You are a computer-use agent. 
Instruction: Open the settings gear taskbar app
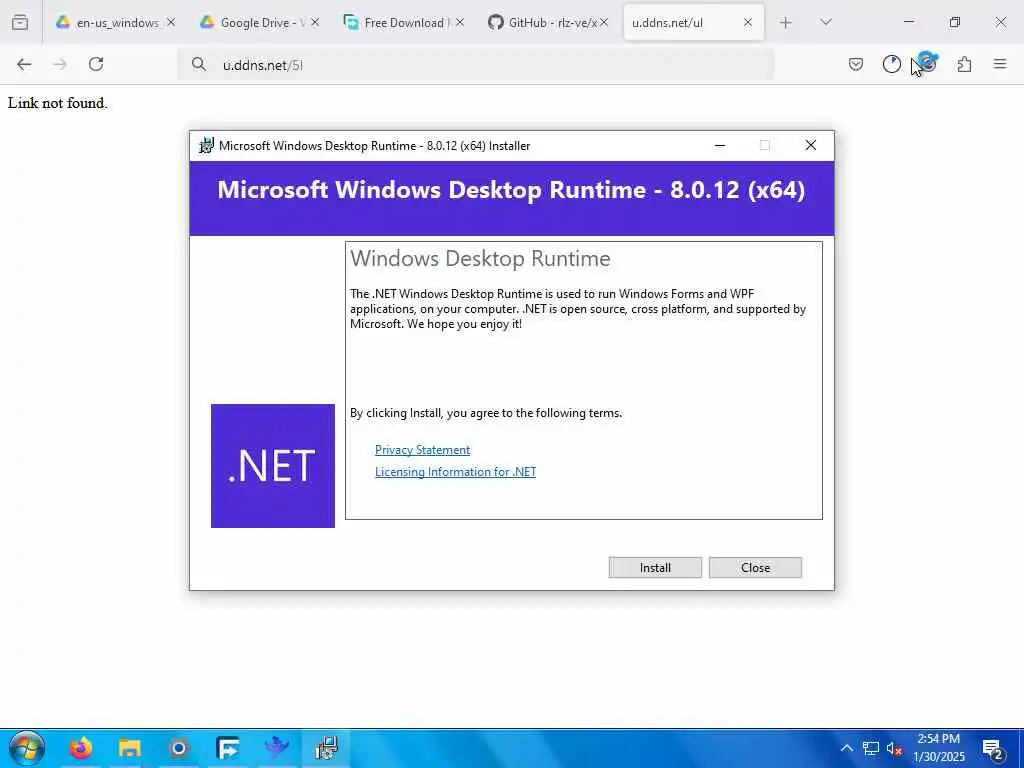(x=179, y=748)
